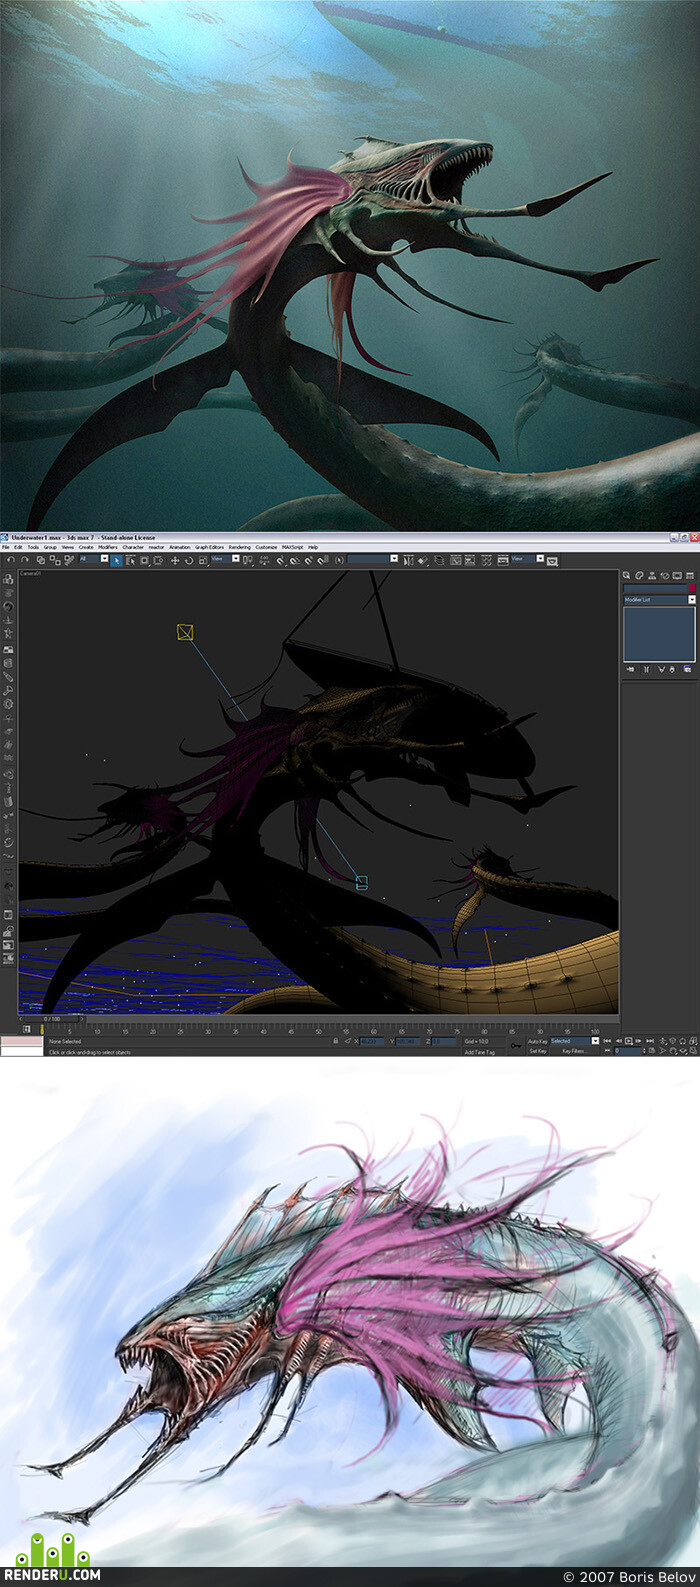Open the Rectangular Selection Region flyout
The image size is (700, 1587).
tap(145, 560)
